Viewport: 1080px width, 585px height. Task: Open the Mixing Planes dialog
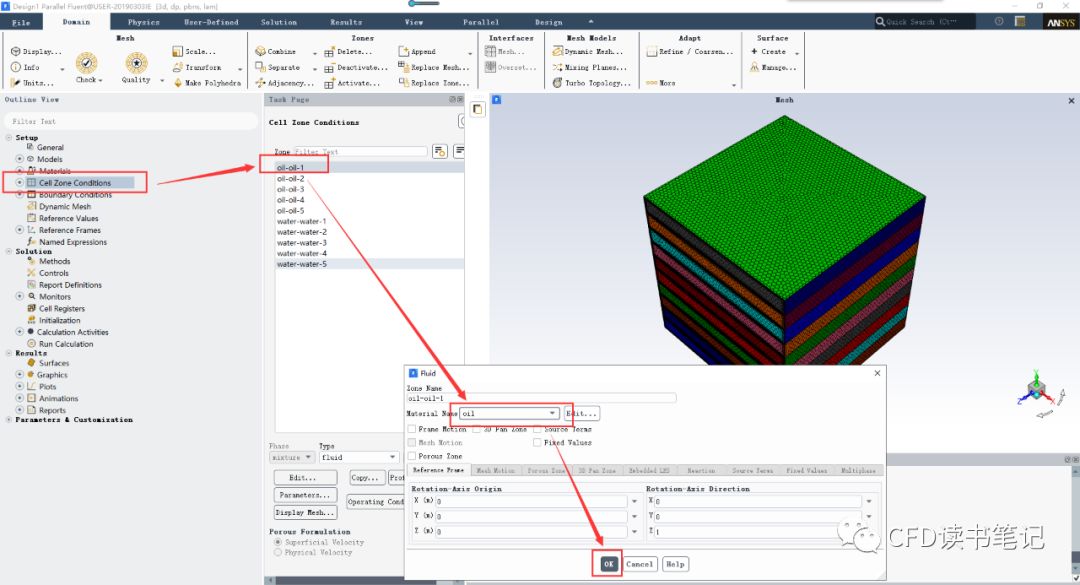coord(590,68)
